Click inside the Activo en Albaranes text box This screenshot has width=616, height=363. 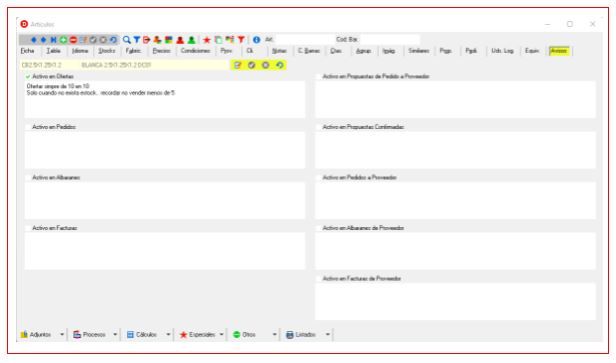(x=165, y=200)
